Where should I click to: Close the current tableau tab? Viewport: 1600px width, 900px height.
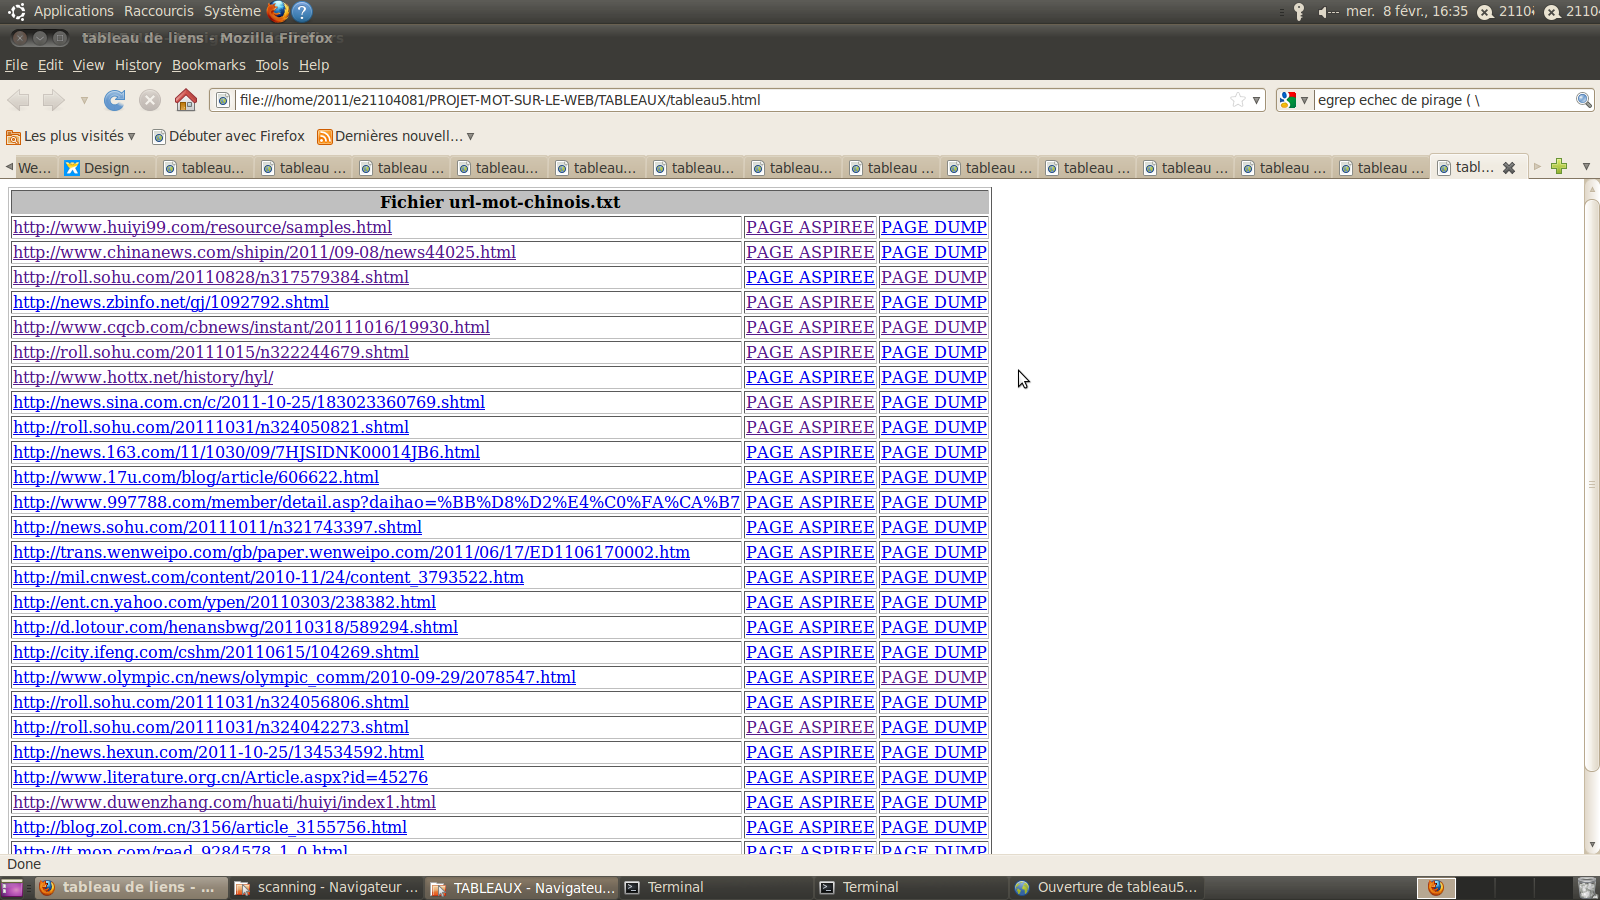click(1509, 168)
